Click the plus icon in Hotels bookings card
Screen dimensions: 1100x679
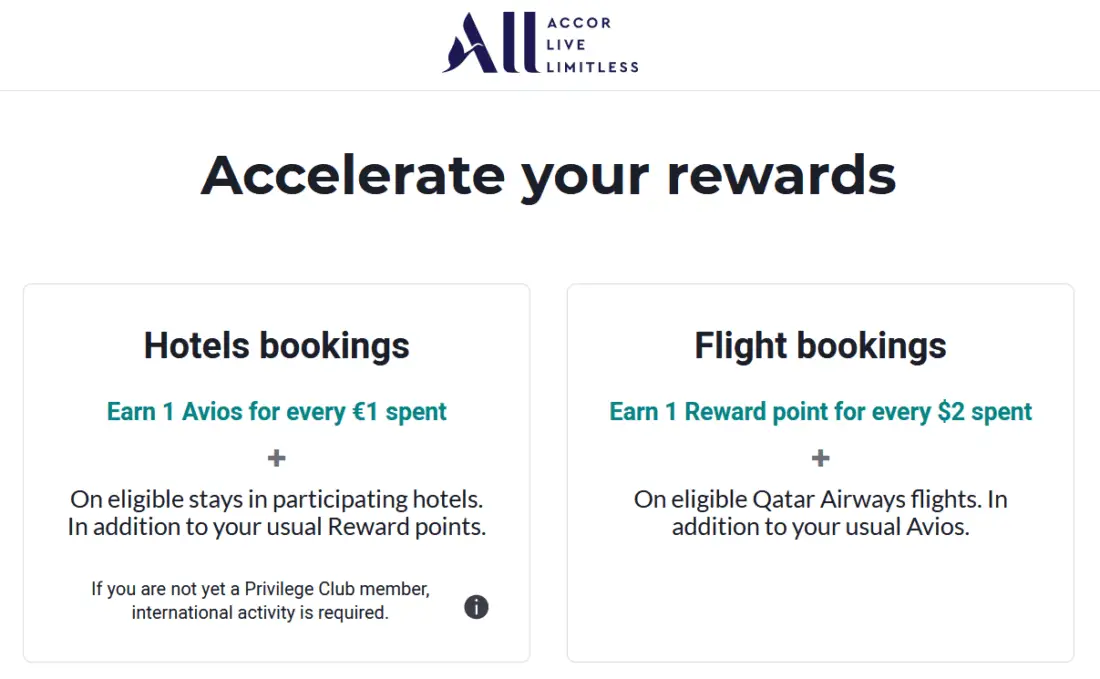click(x=277, y=458)
